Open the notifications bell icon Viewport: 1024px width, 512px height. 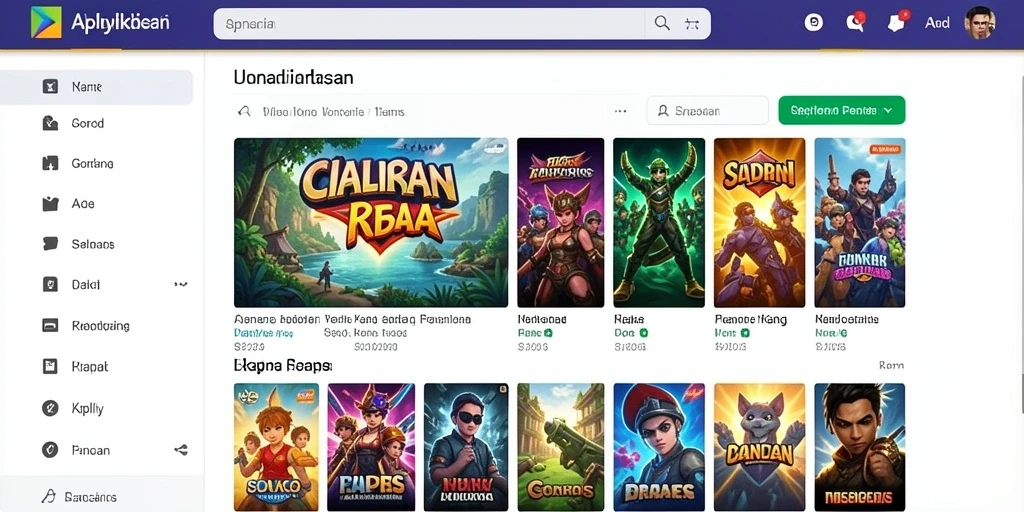pos(897,22)
